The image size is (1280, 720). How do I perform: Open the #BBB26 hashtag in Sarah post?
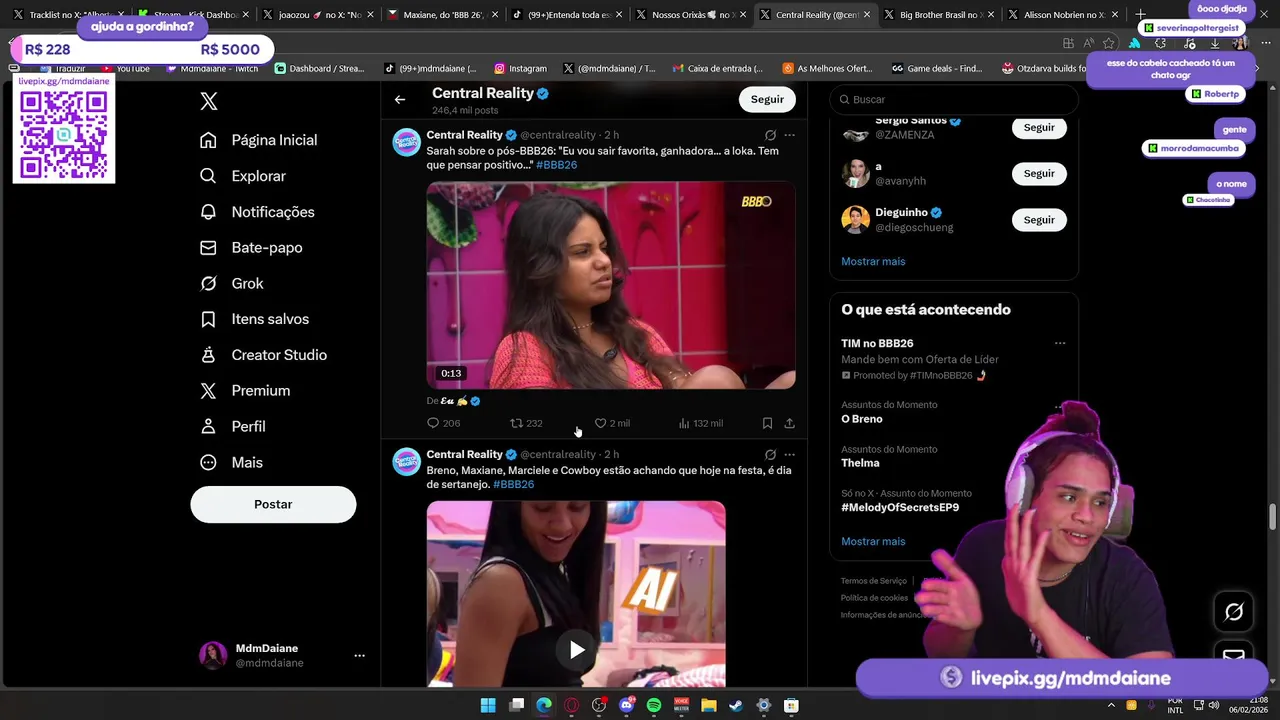(x=556, y=165)
